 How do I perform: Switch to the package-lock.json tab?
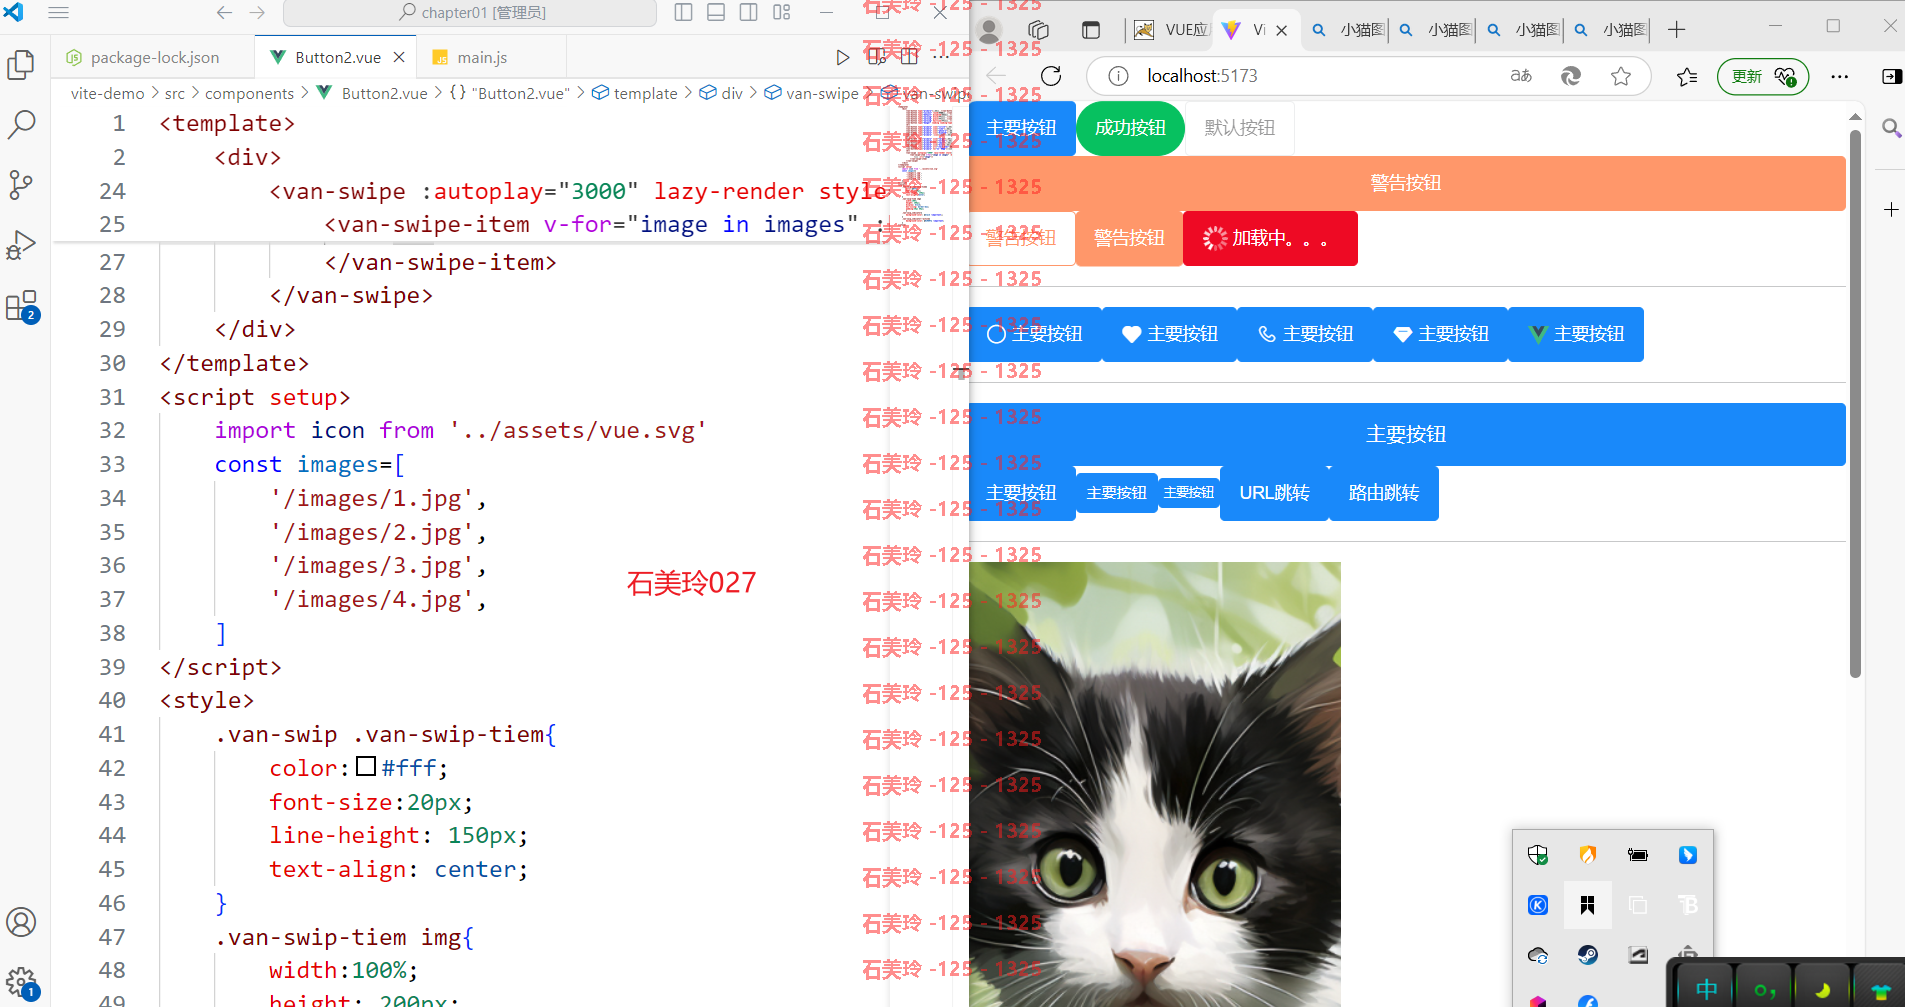pos(154,57)
